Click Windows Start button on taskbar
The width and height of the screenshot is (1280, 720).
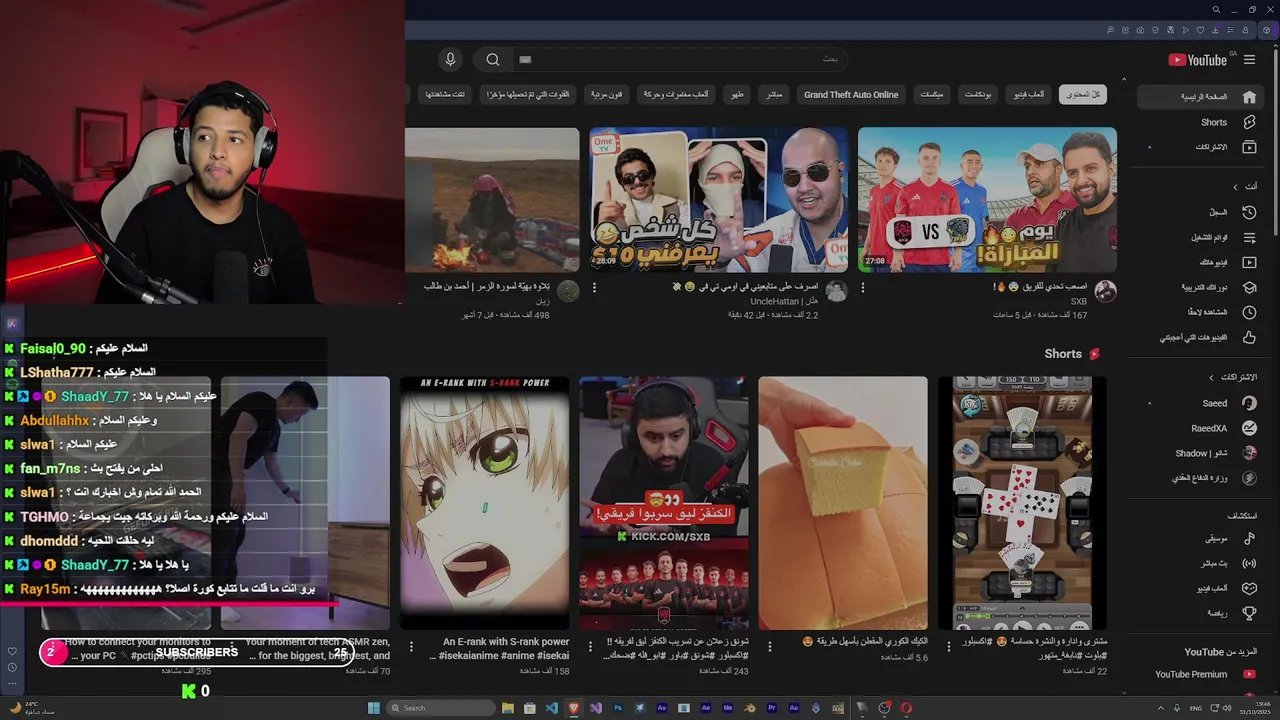coord(374,708)
